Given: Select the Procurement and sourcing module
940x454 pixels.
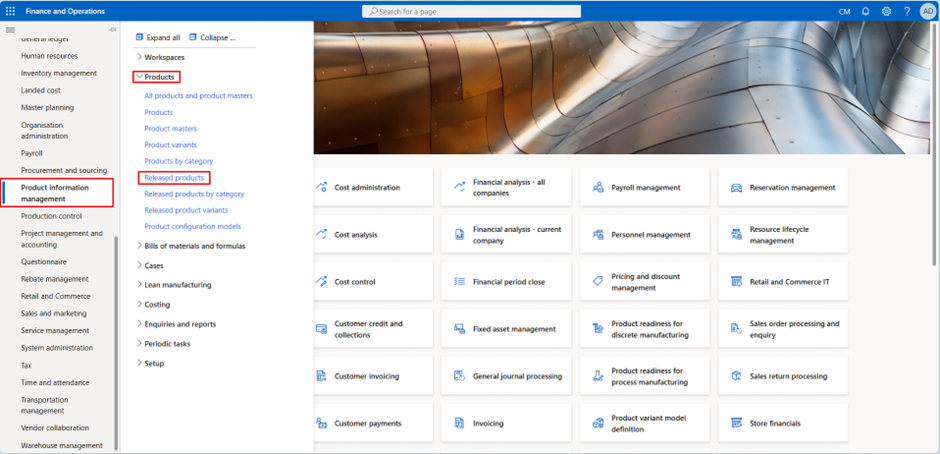Looking at the screenshot, I should click(x=64, y=170).
